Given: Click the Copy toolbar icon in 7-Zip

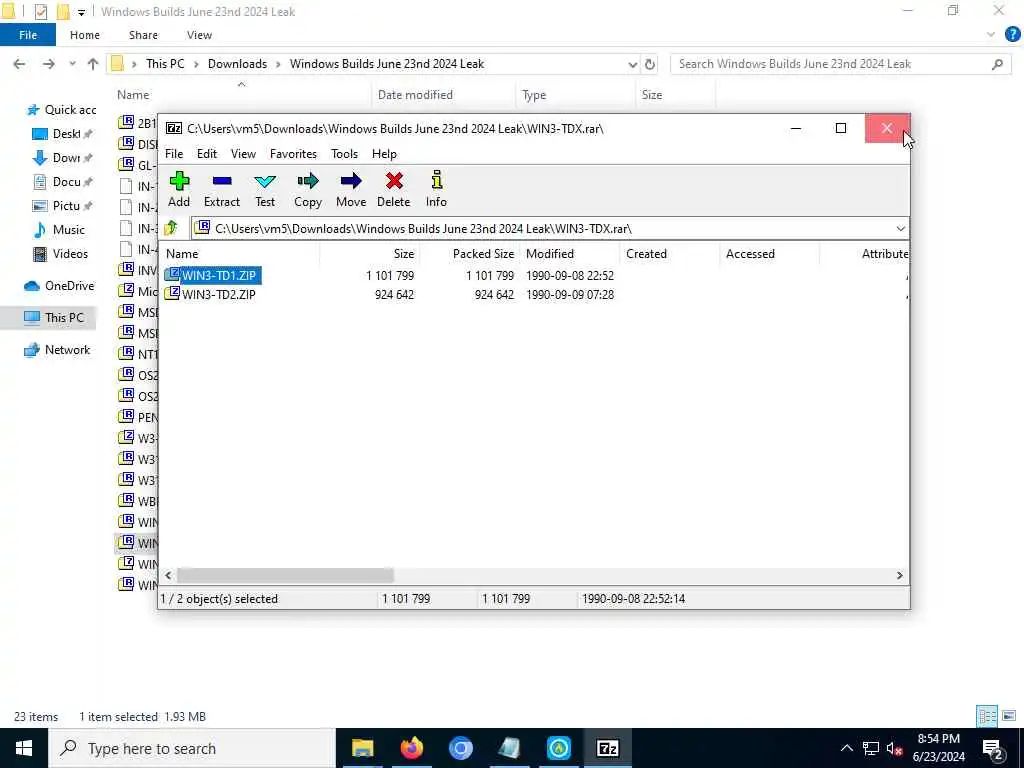Looking at the screenshot, I should (308, 189).
